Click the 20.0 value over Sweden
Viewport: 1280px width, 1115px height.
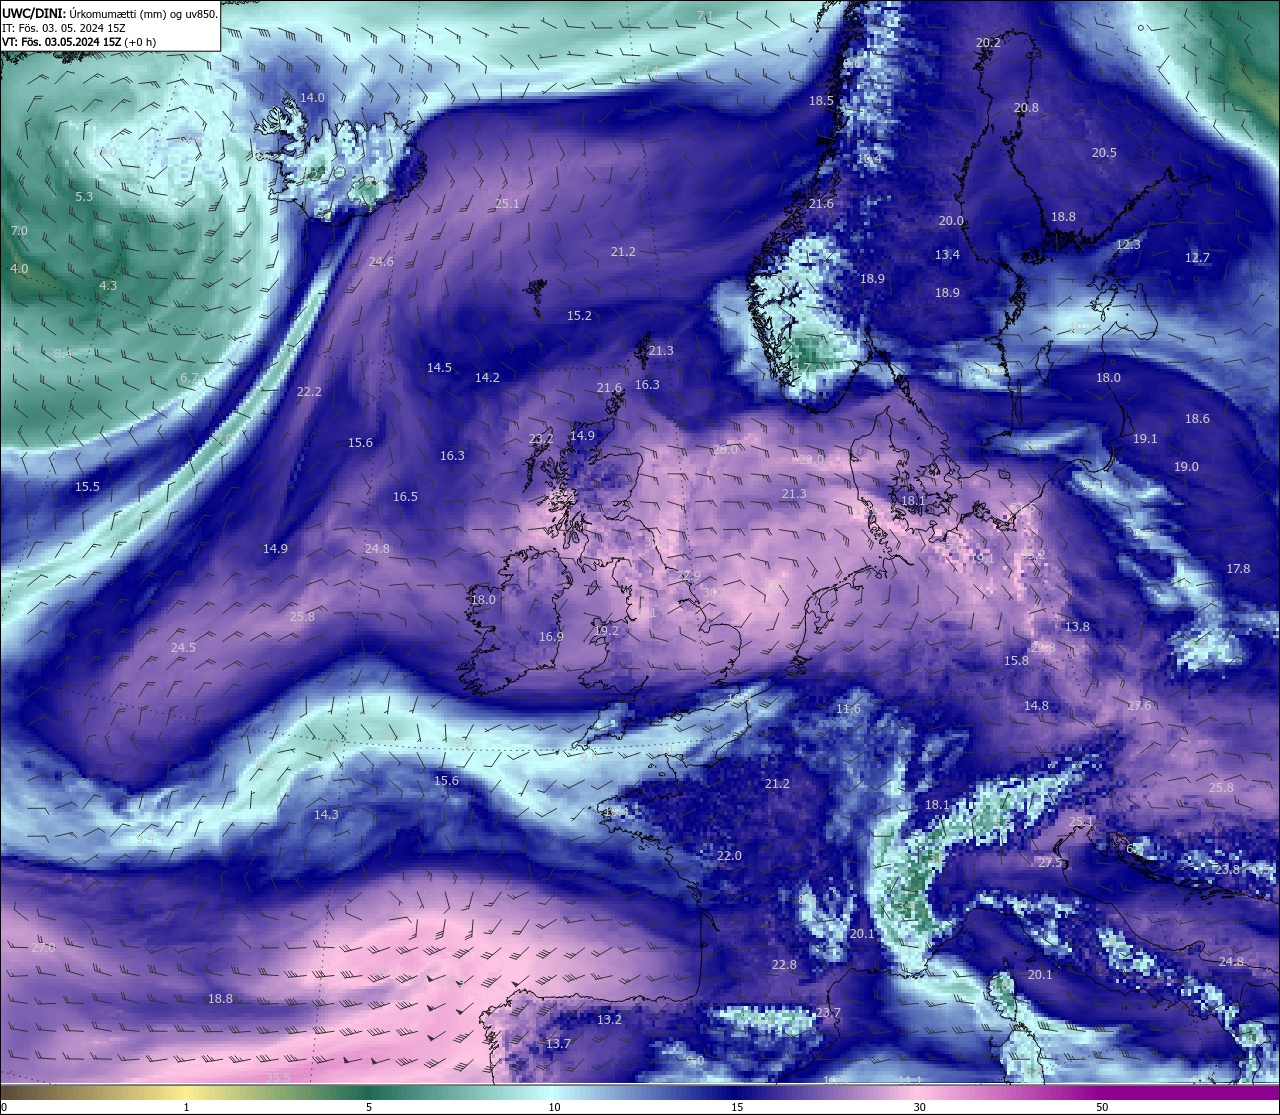point(951,221)
